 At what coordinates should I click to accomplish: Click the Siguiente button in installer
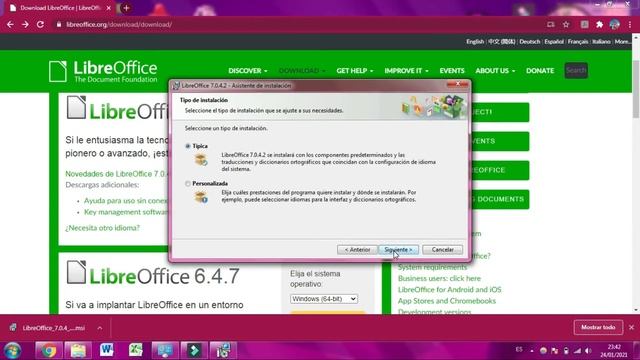(398, 249)
